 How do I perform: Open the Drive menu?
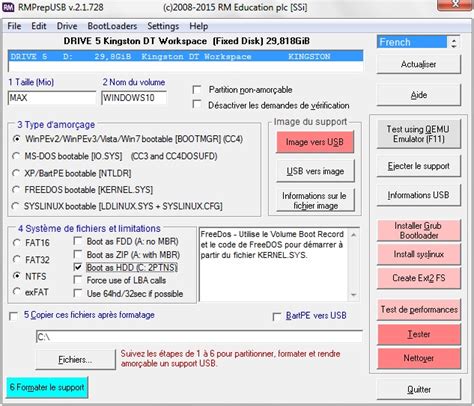(x=67, y=26)
